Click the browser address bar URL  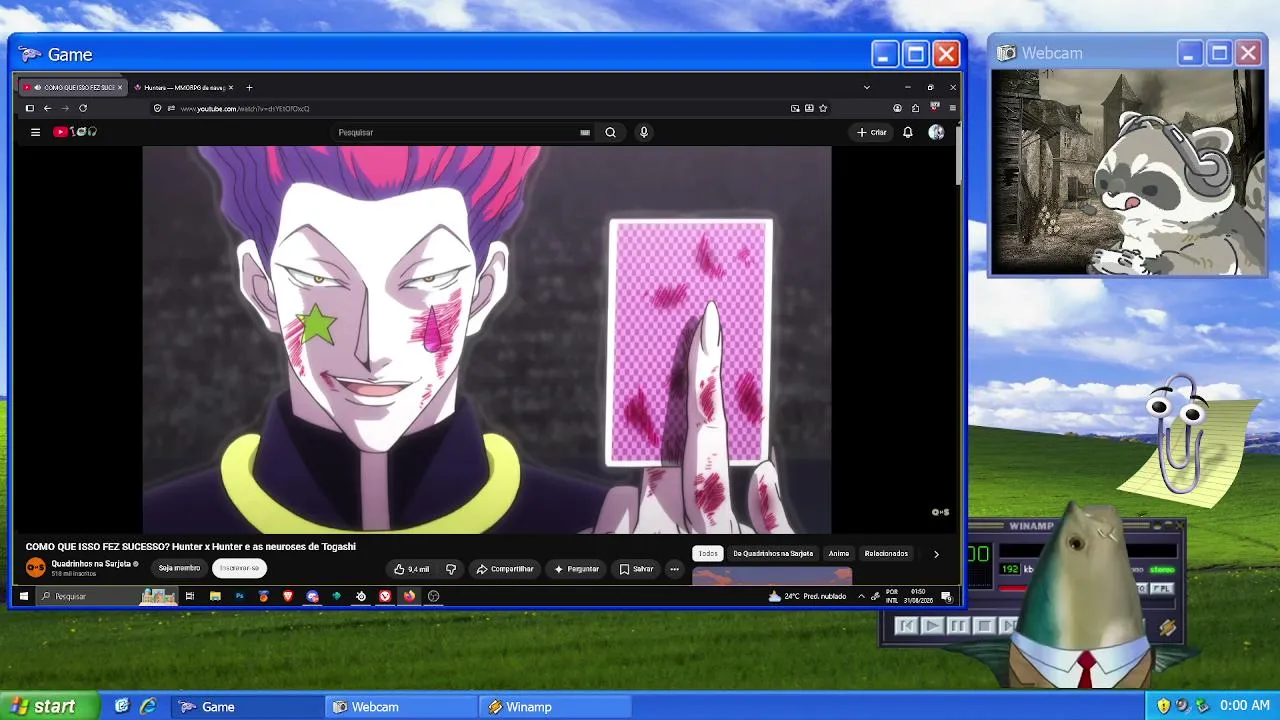[245, 108]
